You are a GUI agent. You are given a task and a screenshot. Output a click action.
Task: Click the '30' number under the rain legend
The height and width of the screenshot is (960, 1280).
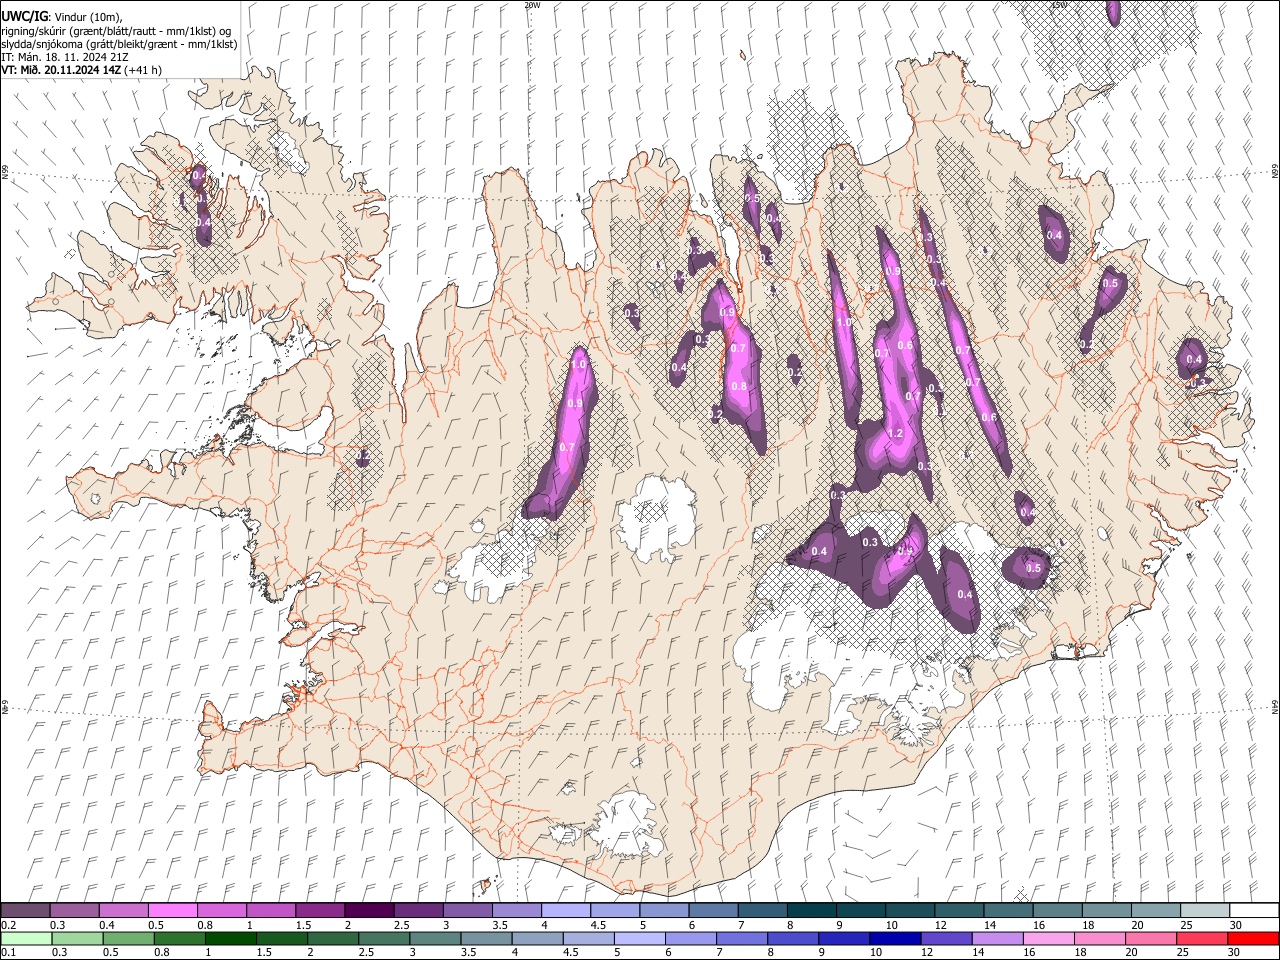click(1236, 952)
